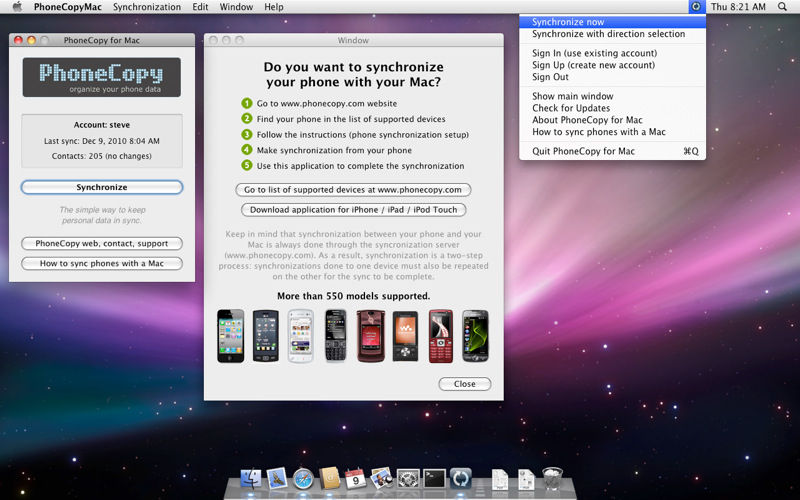Click 'Make synchronization from your phone' step
The image size is (800, 500).
click(334, 150)
